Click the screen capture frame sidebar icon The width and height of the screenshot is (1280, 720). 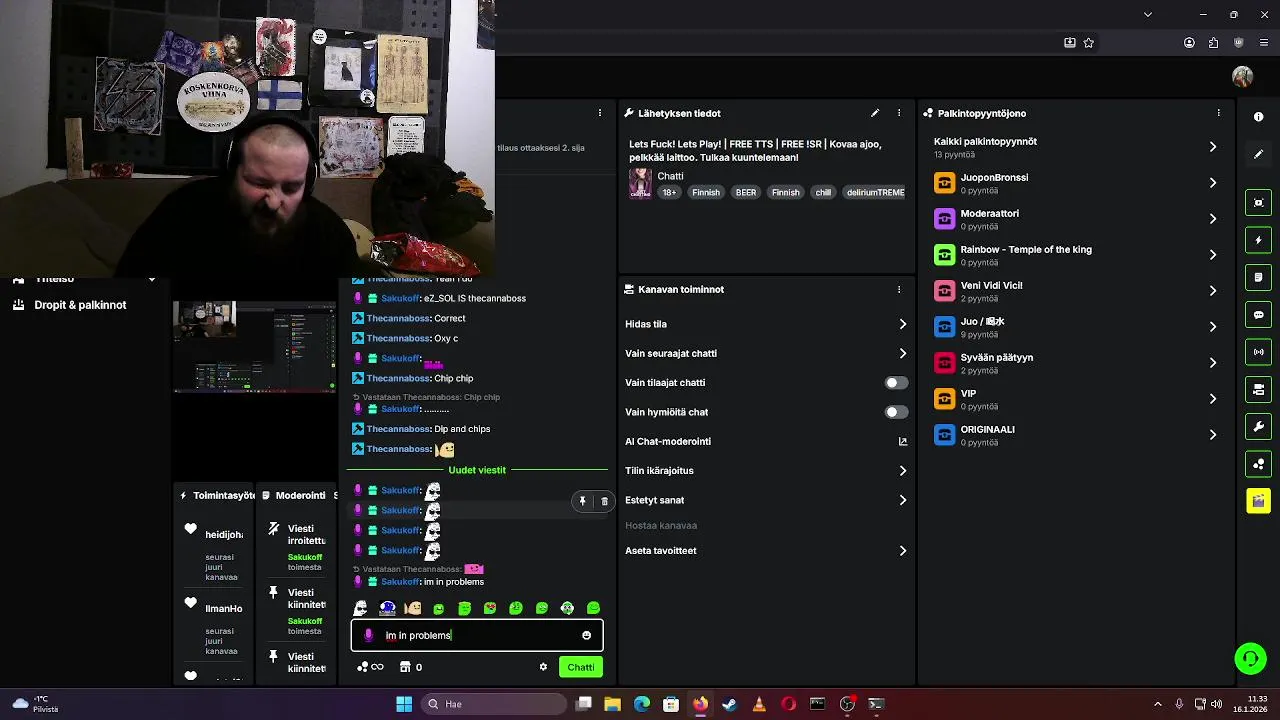point(1258,203)
